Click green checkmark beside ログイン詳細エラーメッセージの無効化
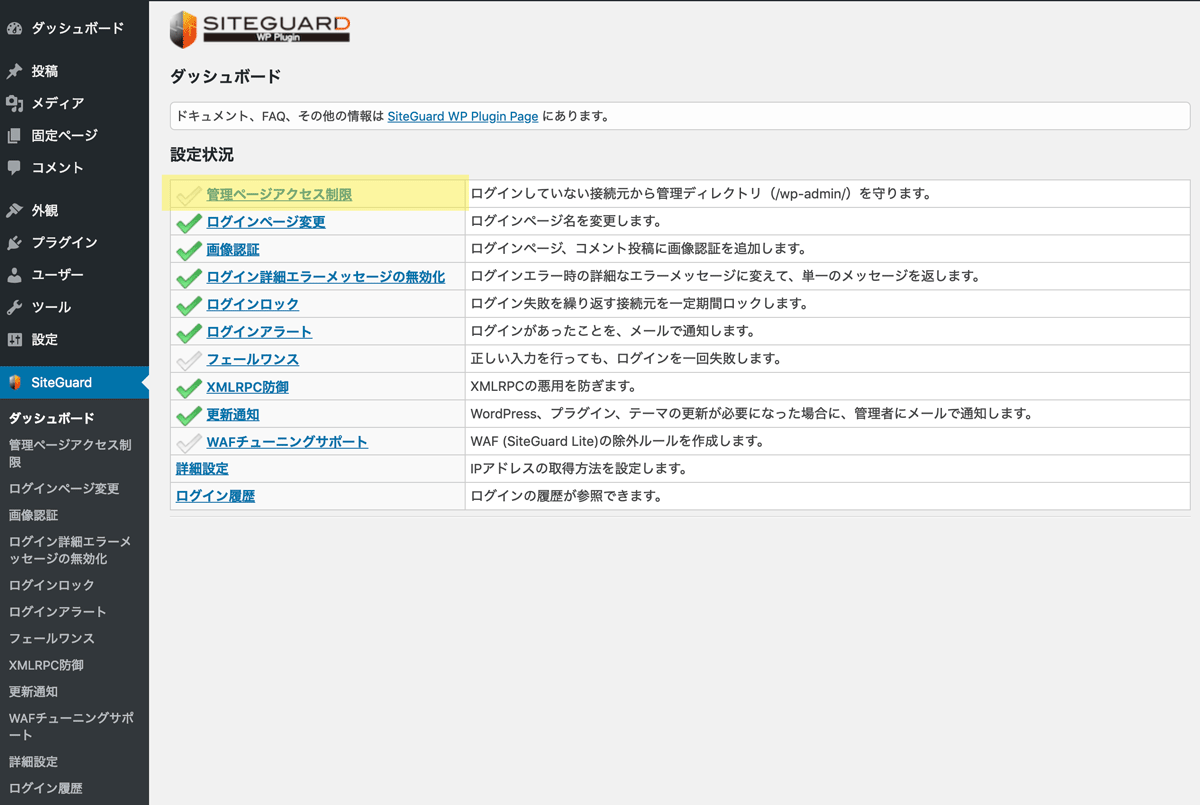 click(188, 276)
